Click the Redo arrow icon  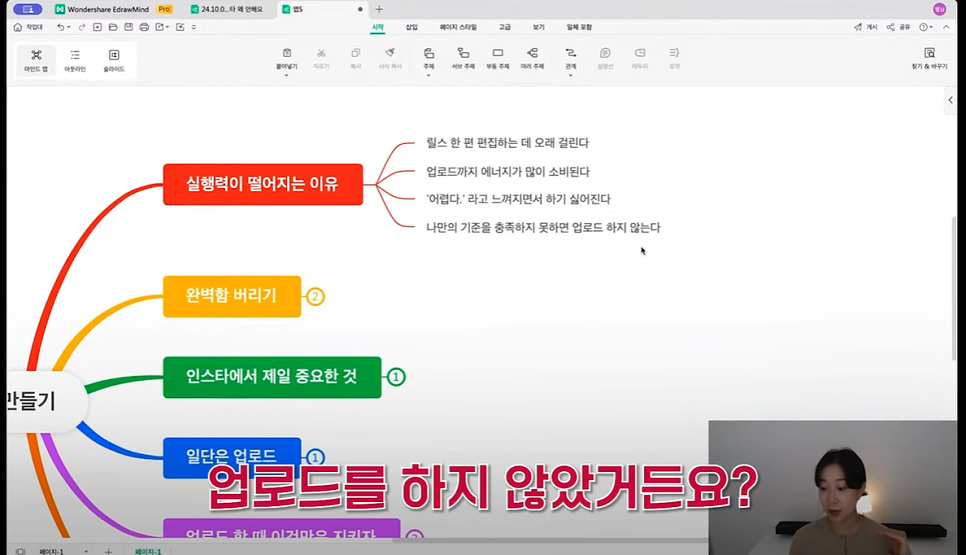click(81, 27)
